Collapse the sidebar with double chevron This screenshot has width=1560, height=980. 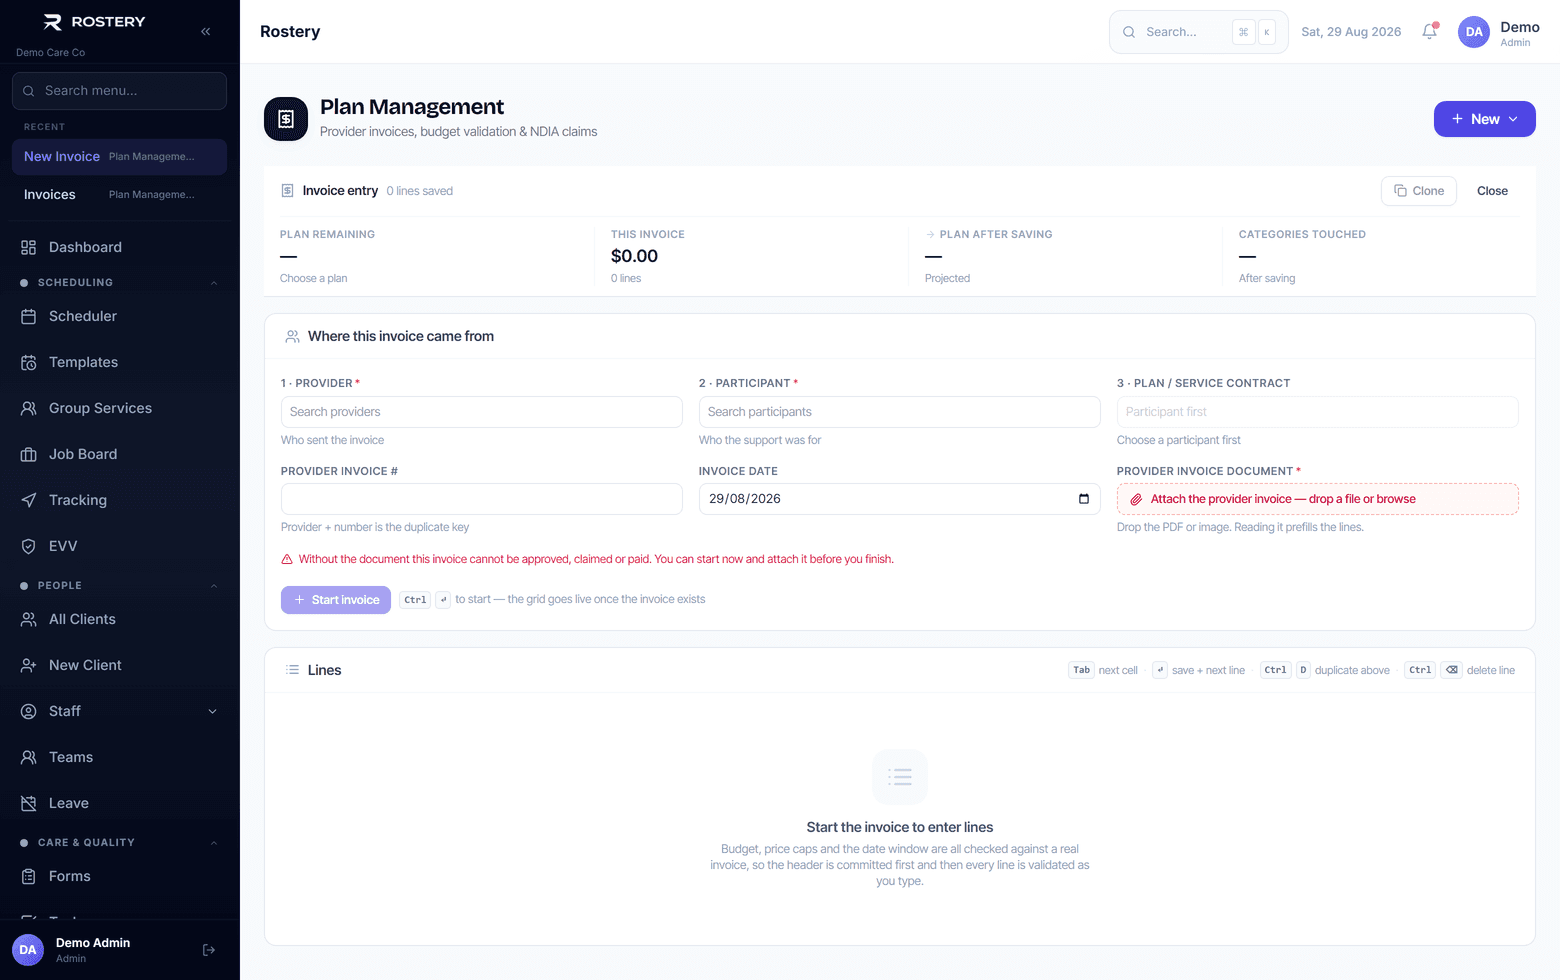click(205, 31)
